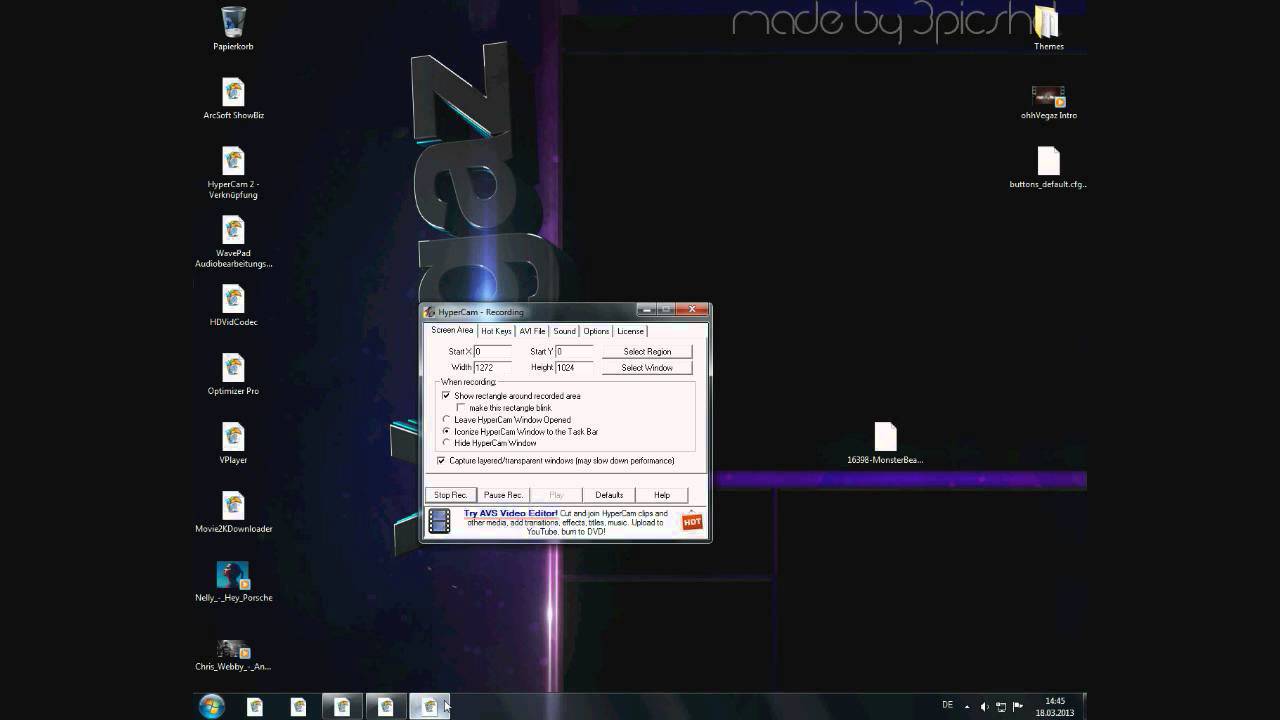Viewport: 1280px width, 720px height.
Task: Click the Defaults button
Action: pyautogui.click(x=609, y=495)
